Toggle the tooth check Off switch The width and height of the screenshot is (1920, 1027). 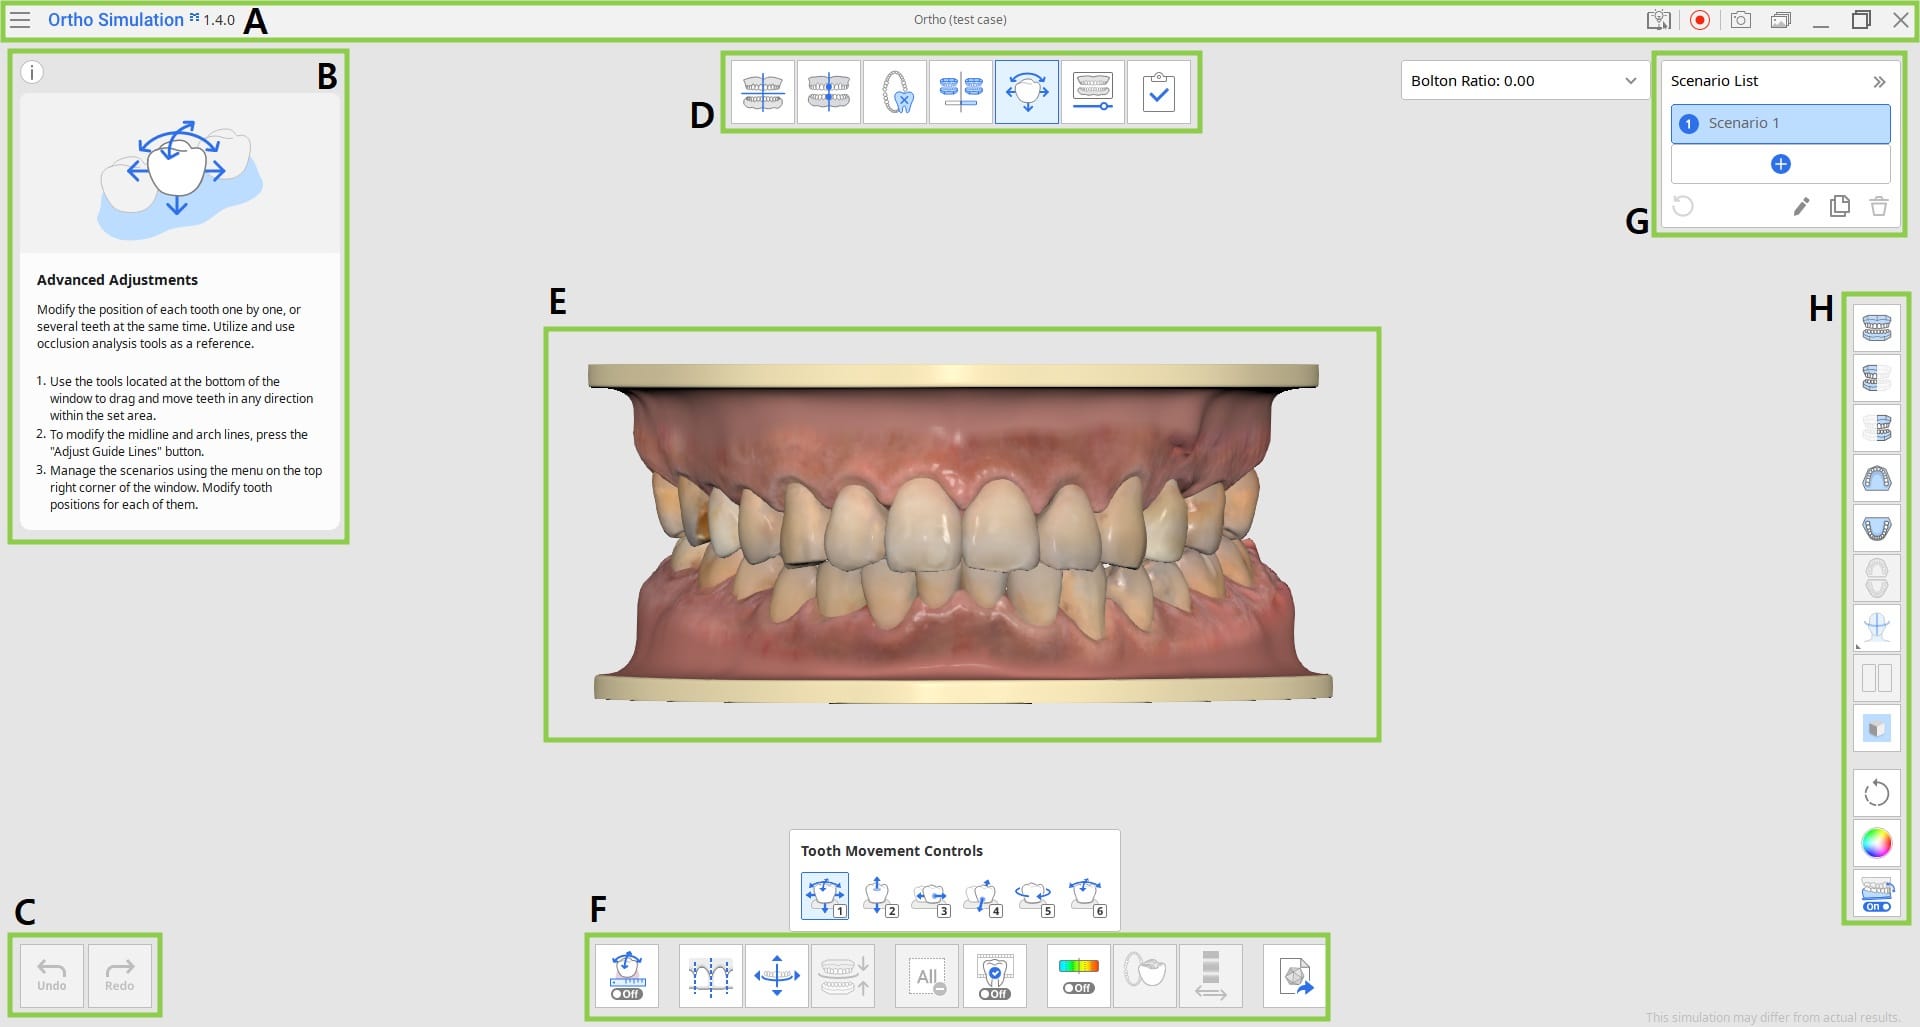[995, 976]
